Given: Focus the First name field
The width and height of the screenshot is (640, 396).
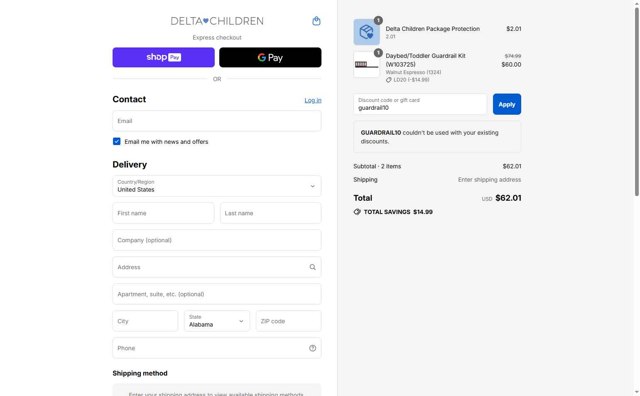Looking at the screenshot, I should point(163,213).
